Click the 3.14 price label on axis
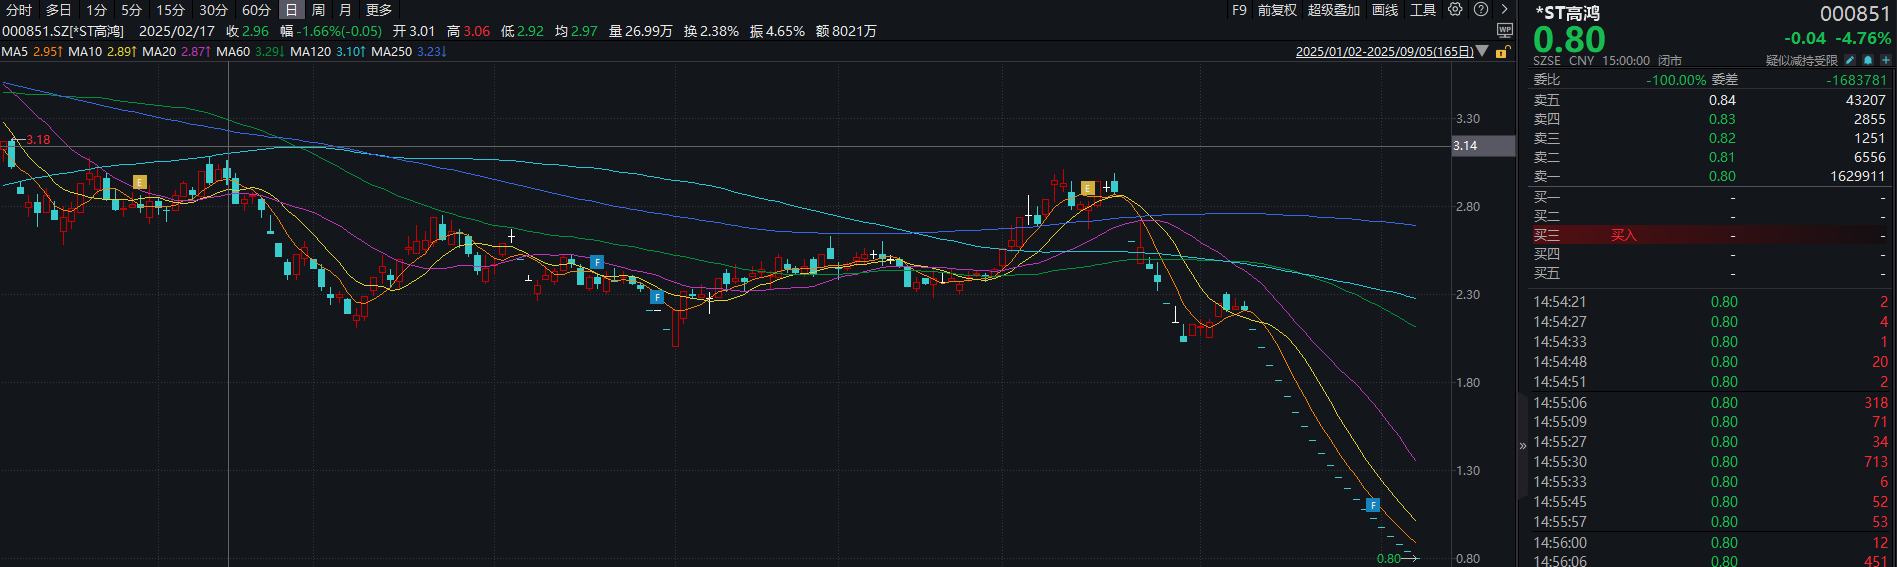Image resolution: width=1897 pixels, height=567 pixels. [1466, 146]
